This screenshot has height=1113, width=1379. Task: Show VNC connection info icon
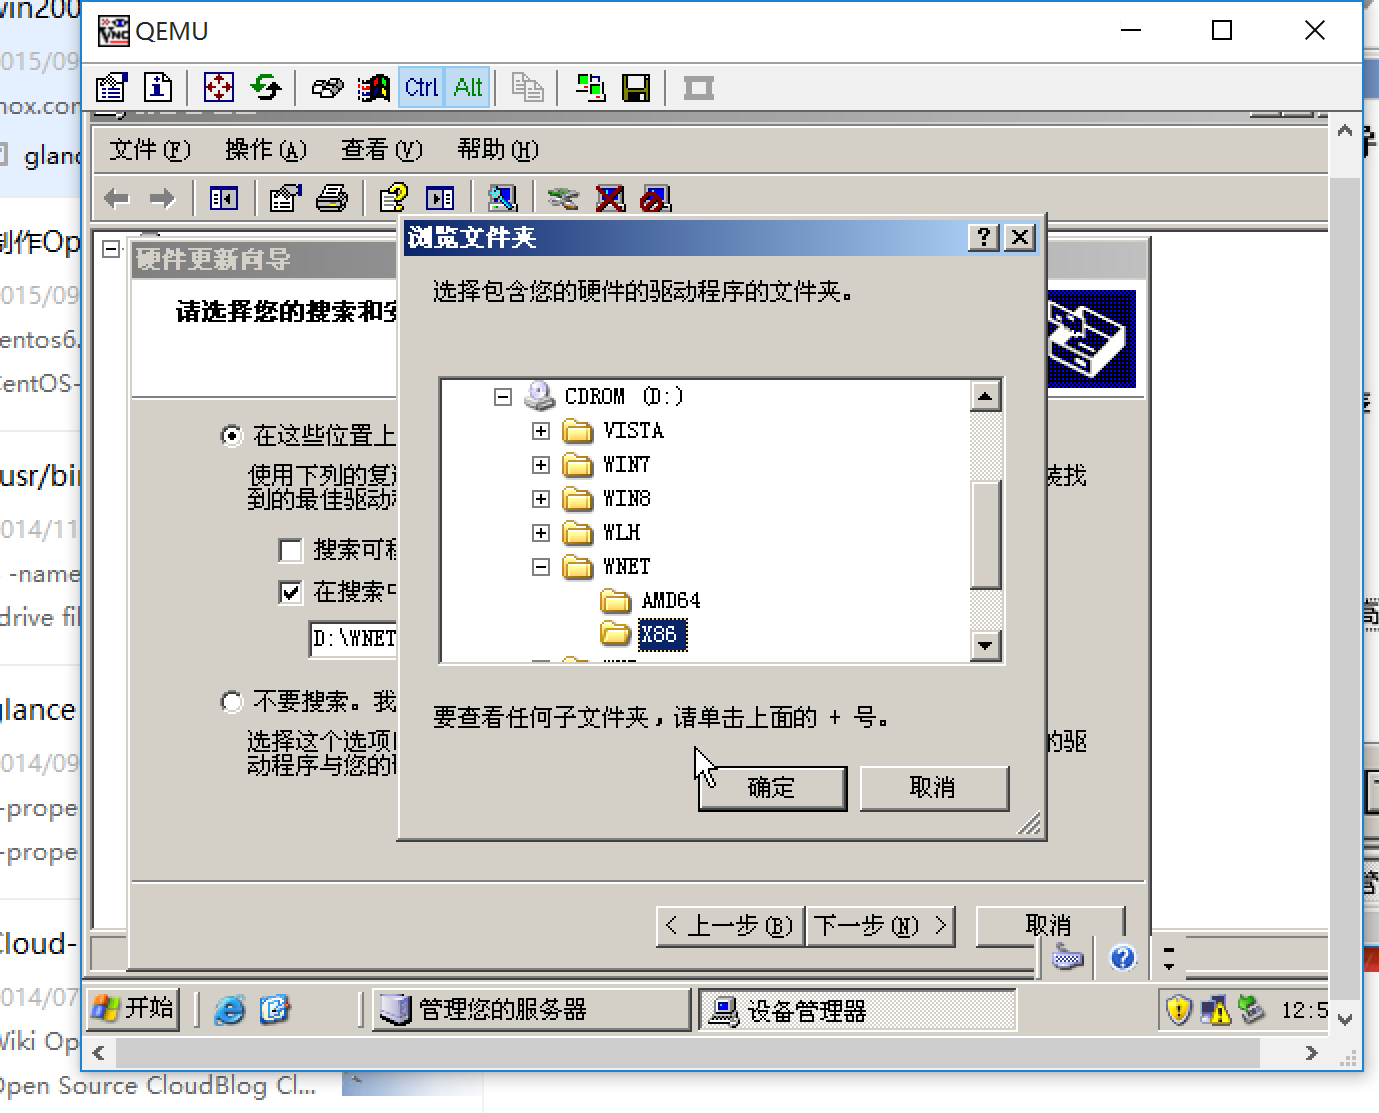pos(158,88)
